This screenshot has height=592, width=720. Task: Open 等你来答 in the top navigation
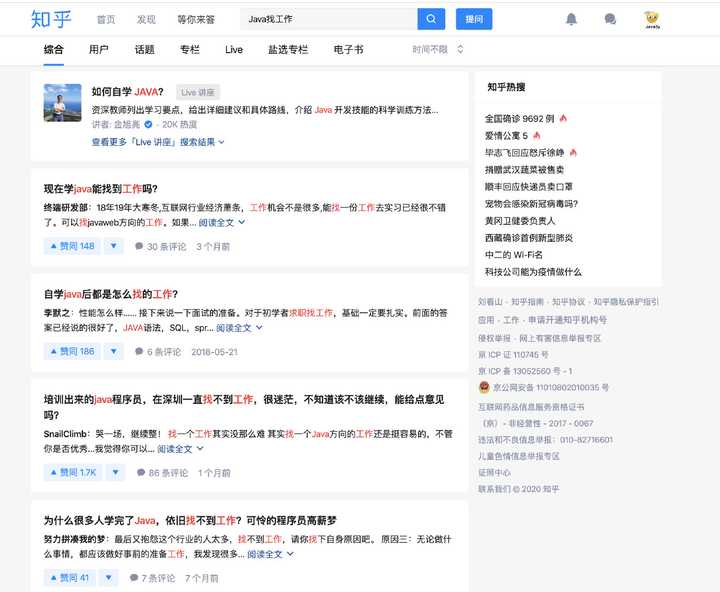tap(196, 19)
